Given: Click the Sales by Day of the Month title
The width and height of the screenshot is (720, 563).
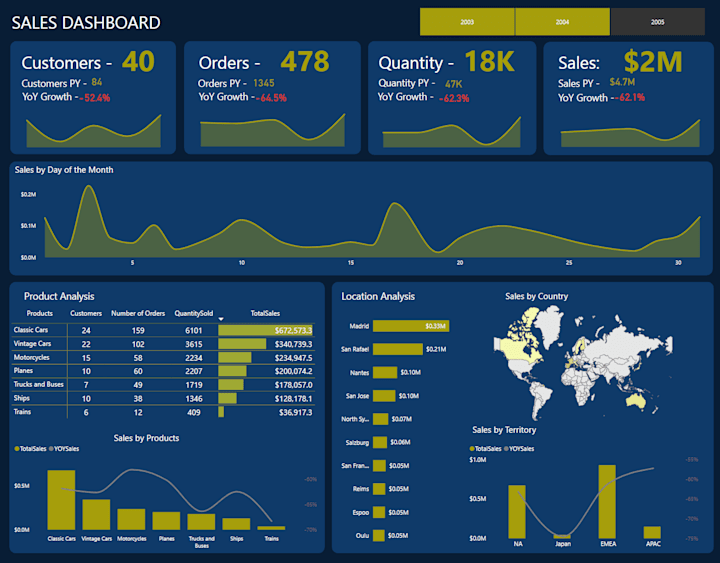Looking at the screenshot, I should click(x=64, y=170).
